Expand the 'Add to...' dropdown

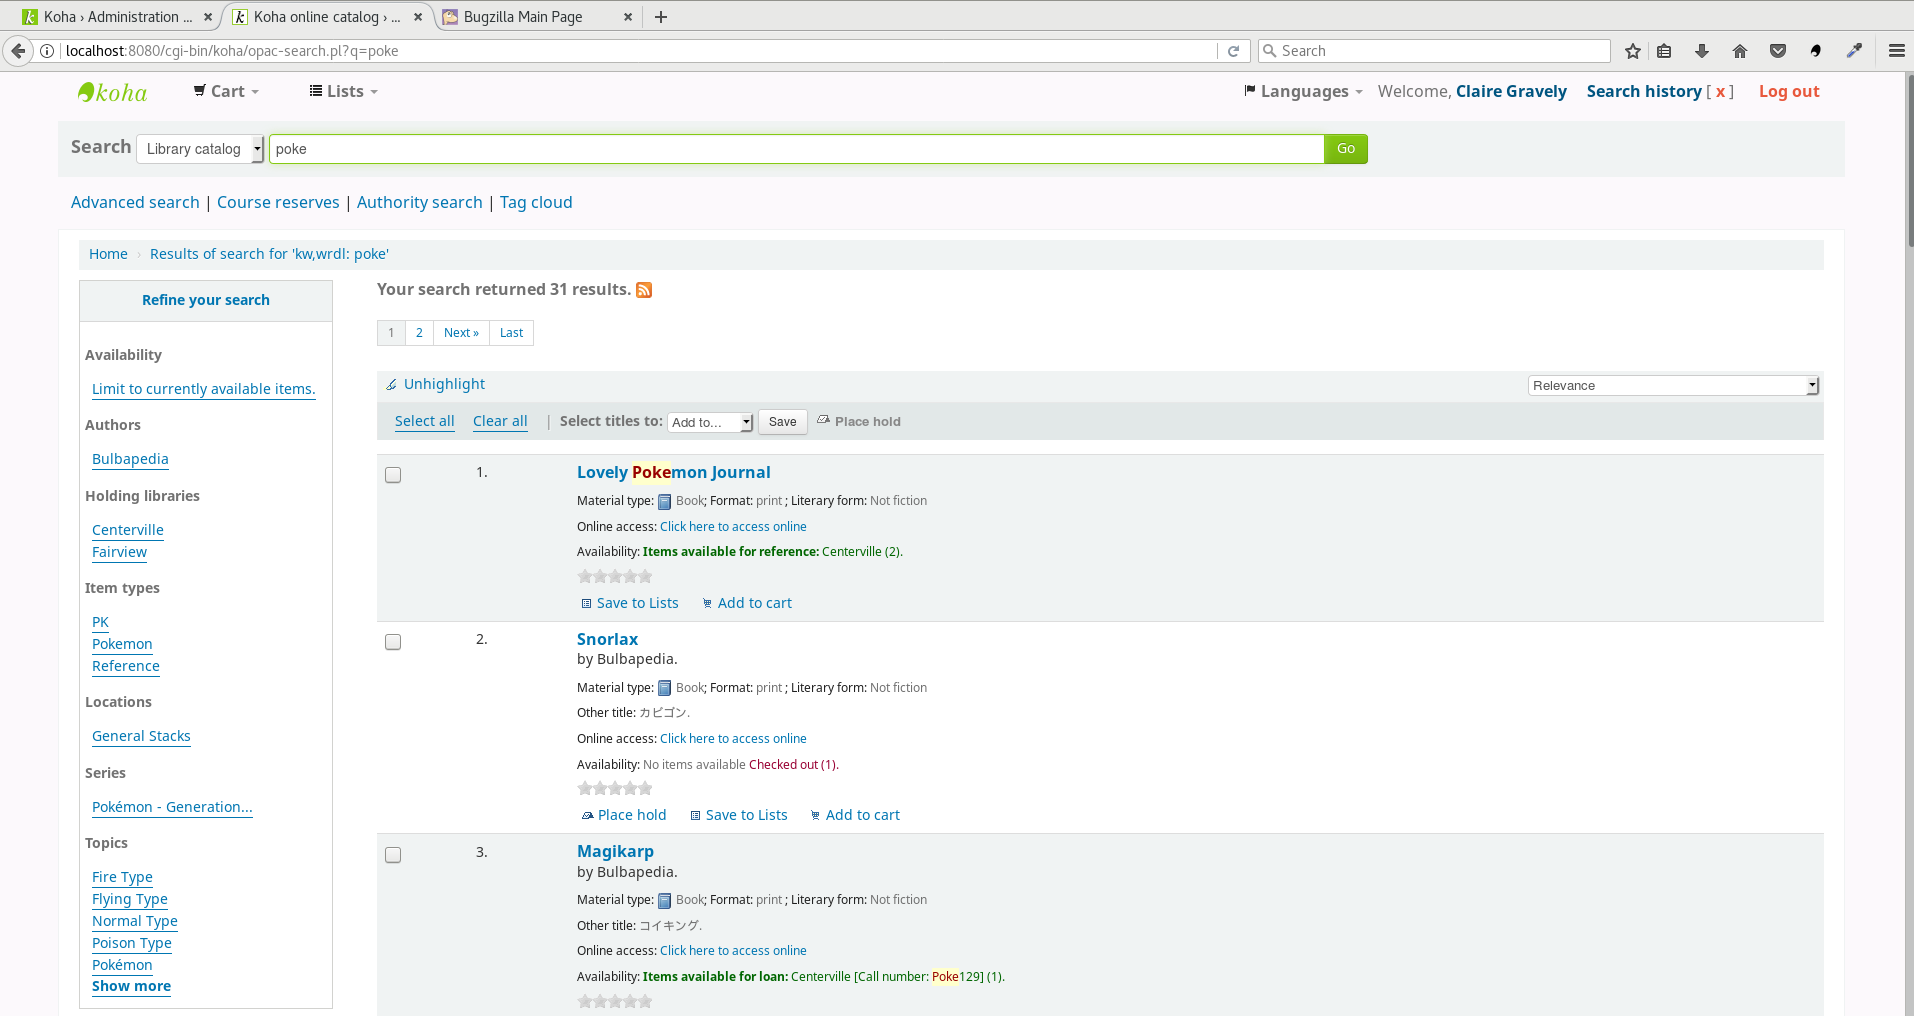(x=710, y=422)
